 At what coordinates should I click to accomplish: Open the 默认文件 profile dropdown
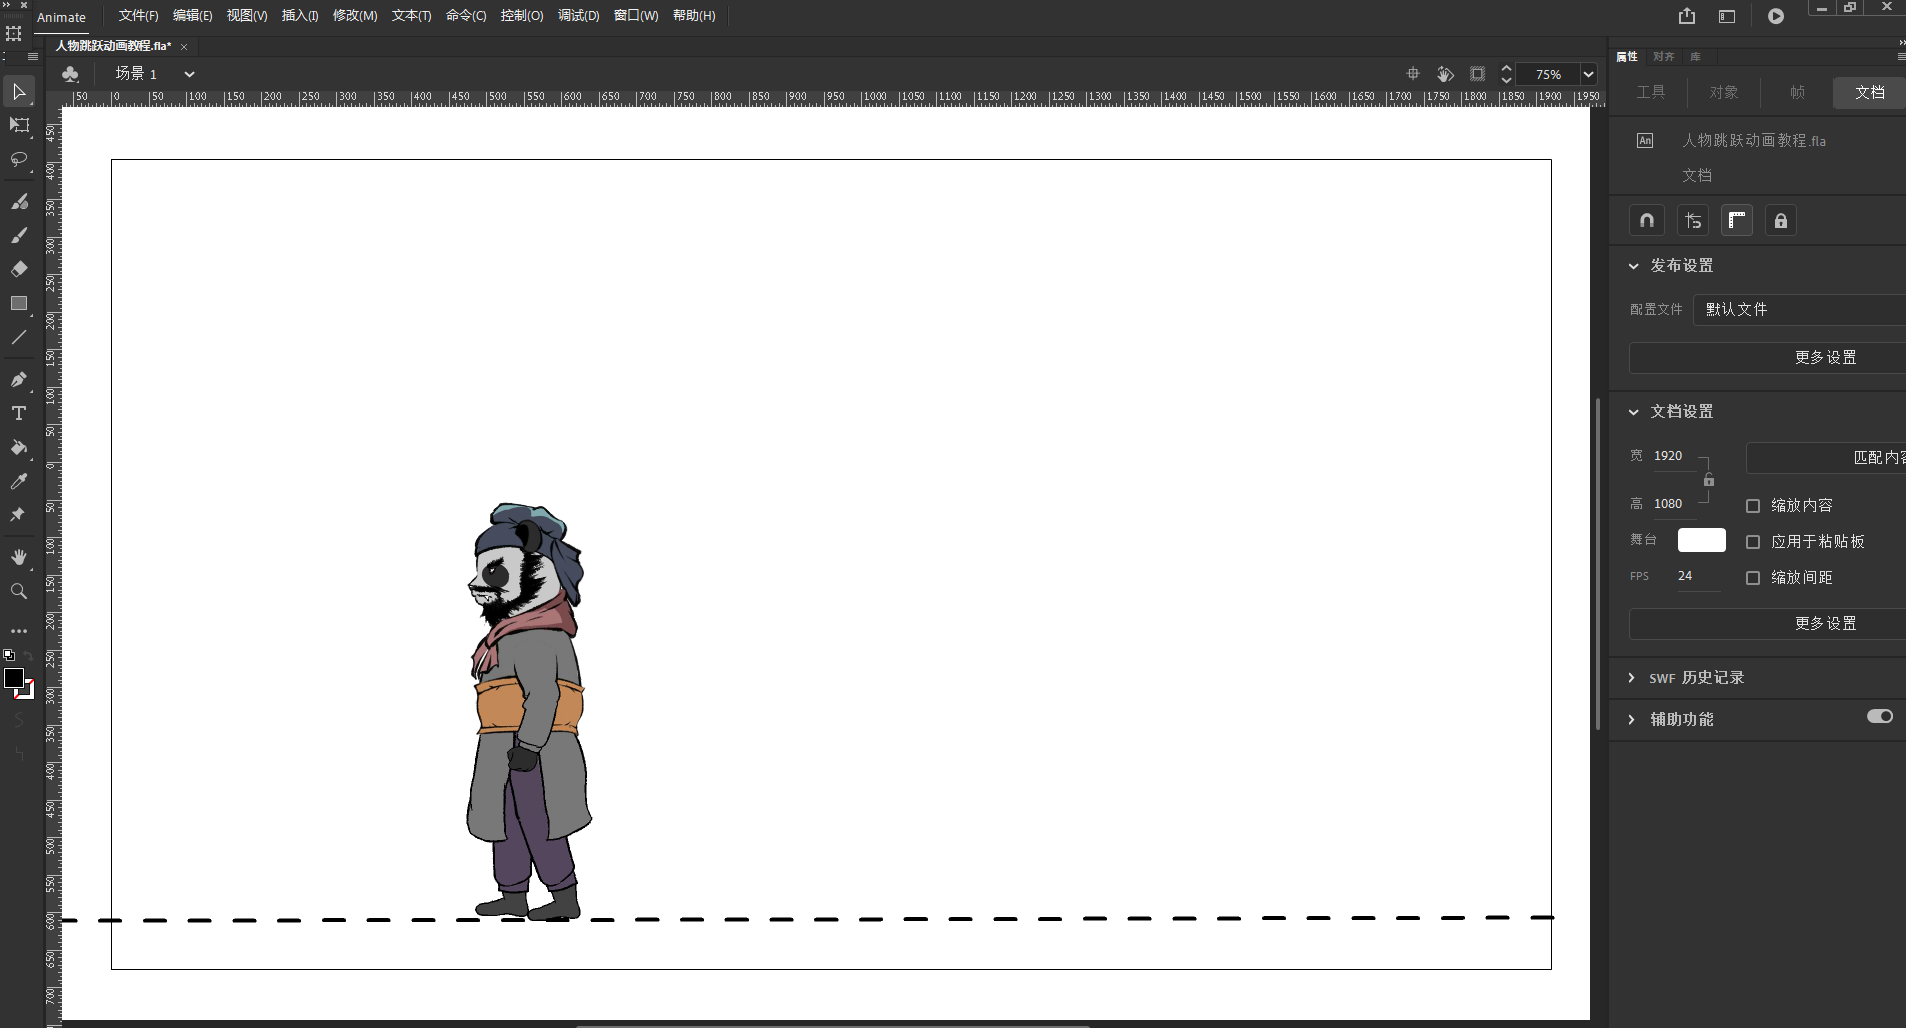point(1799,309)
